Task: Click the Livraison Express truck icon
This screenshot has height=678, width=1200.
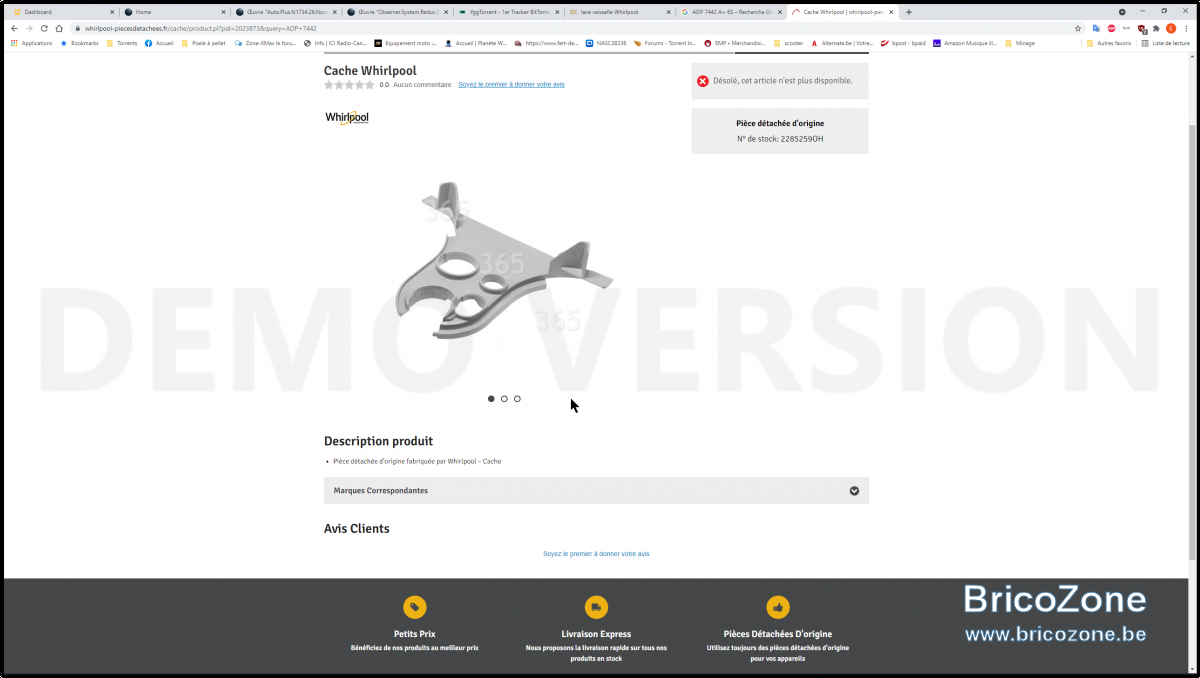Action: (596, 607)
